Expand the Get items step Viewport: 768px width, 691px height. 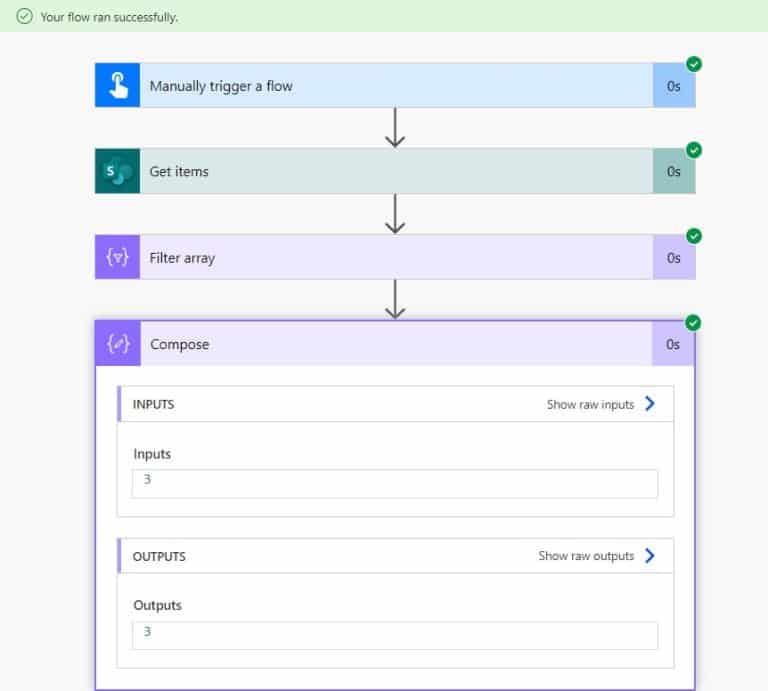point(395,171)
